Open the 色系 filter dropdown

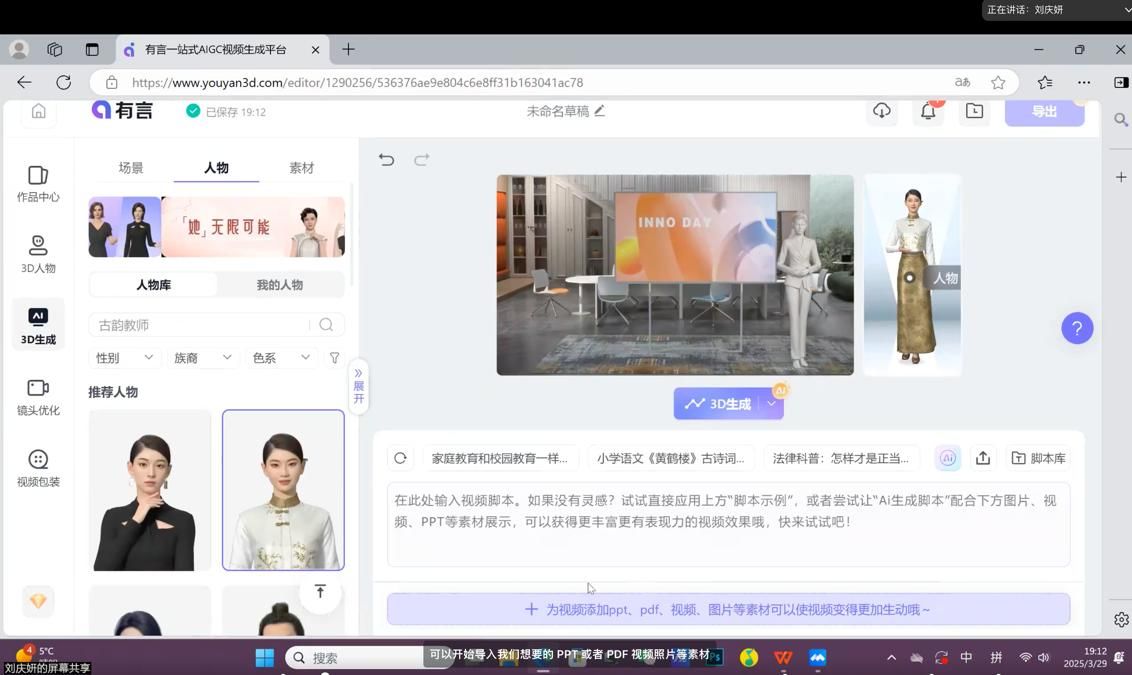tap(280, 358)
